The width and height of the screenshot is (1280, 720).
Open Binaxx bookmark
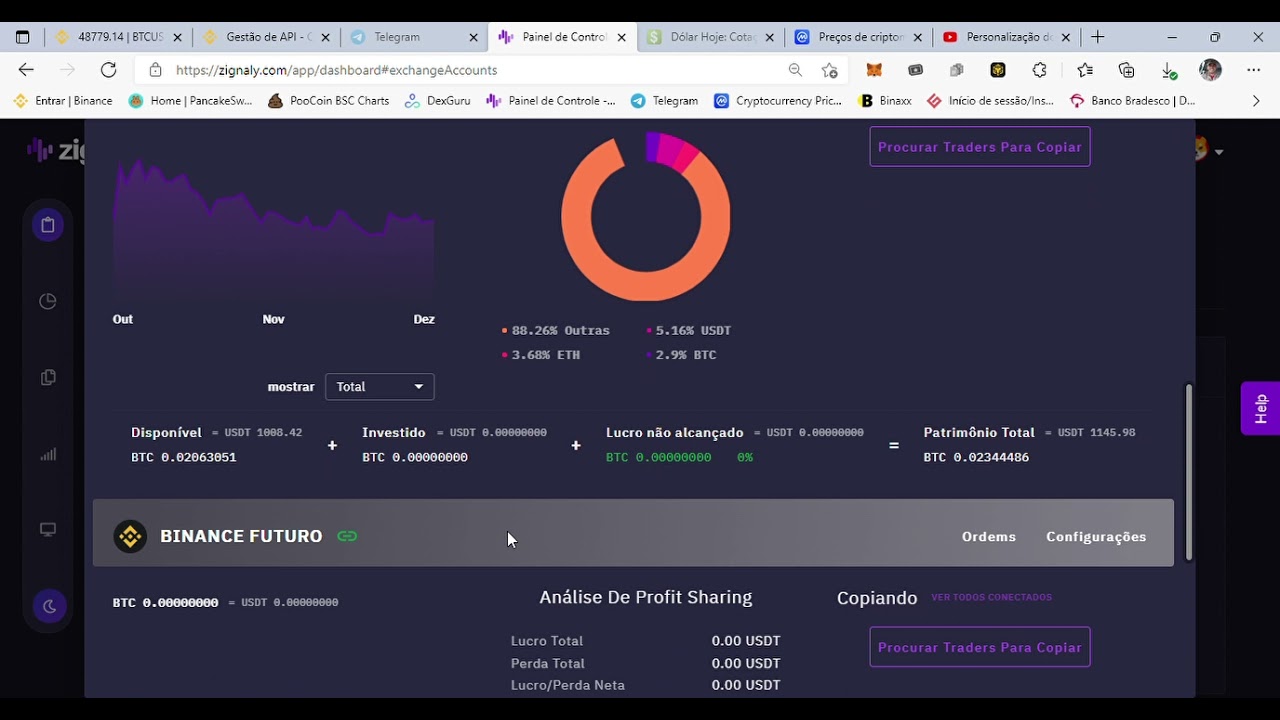pyautogui.click(x=885, y=100)
